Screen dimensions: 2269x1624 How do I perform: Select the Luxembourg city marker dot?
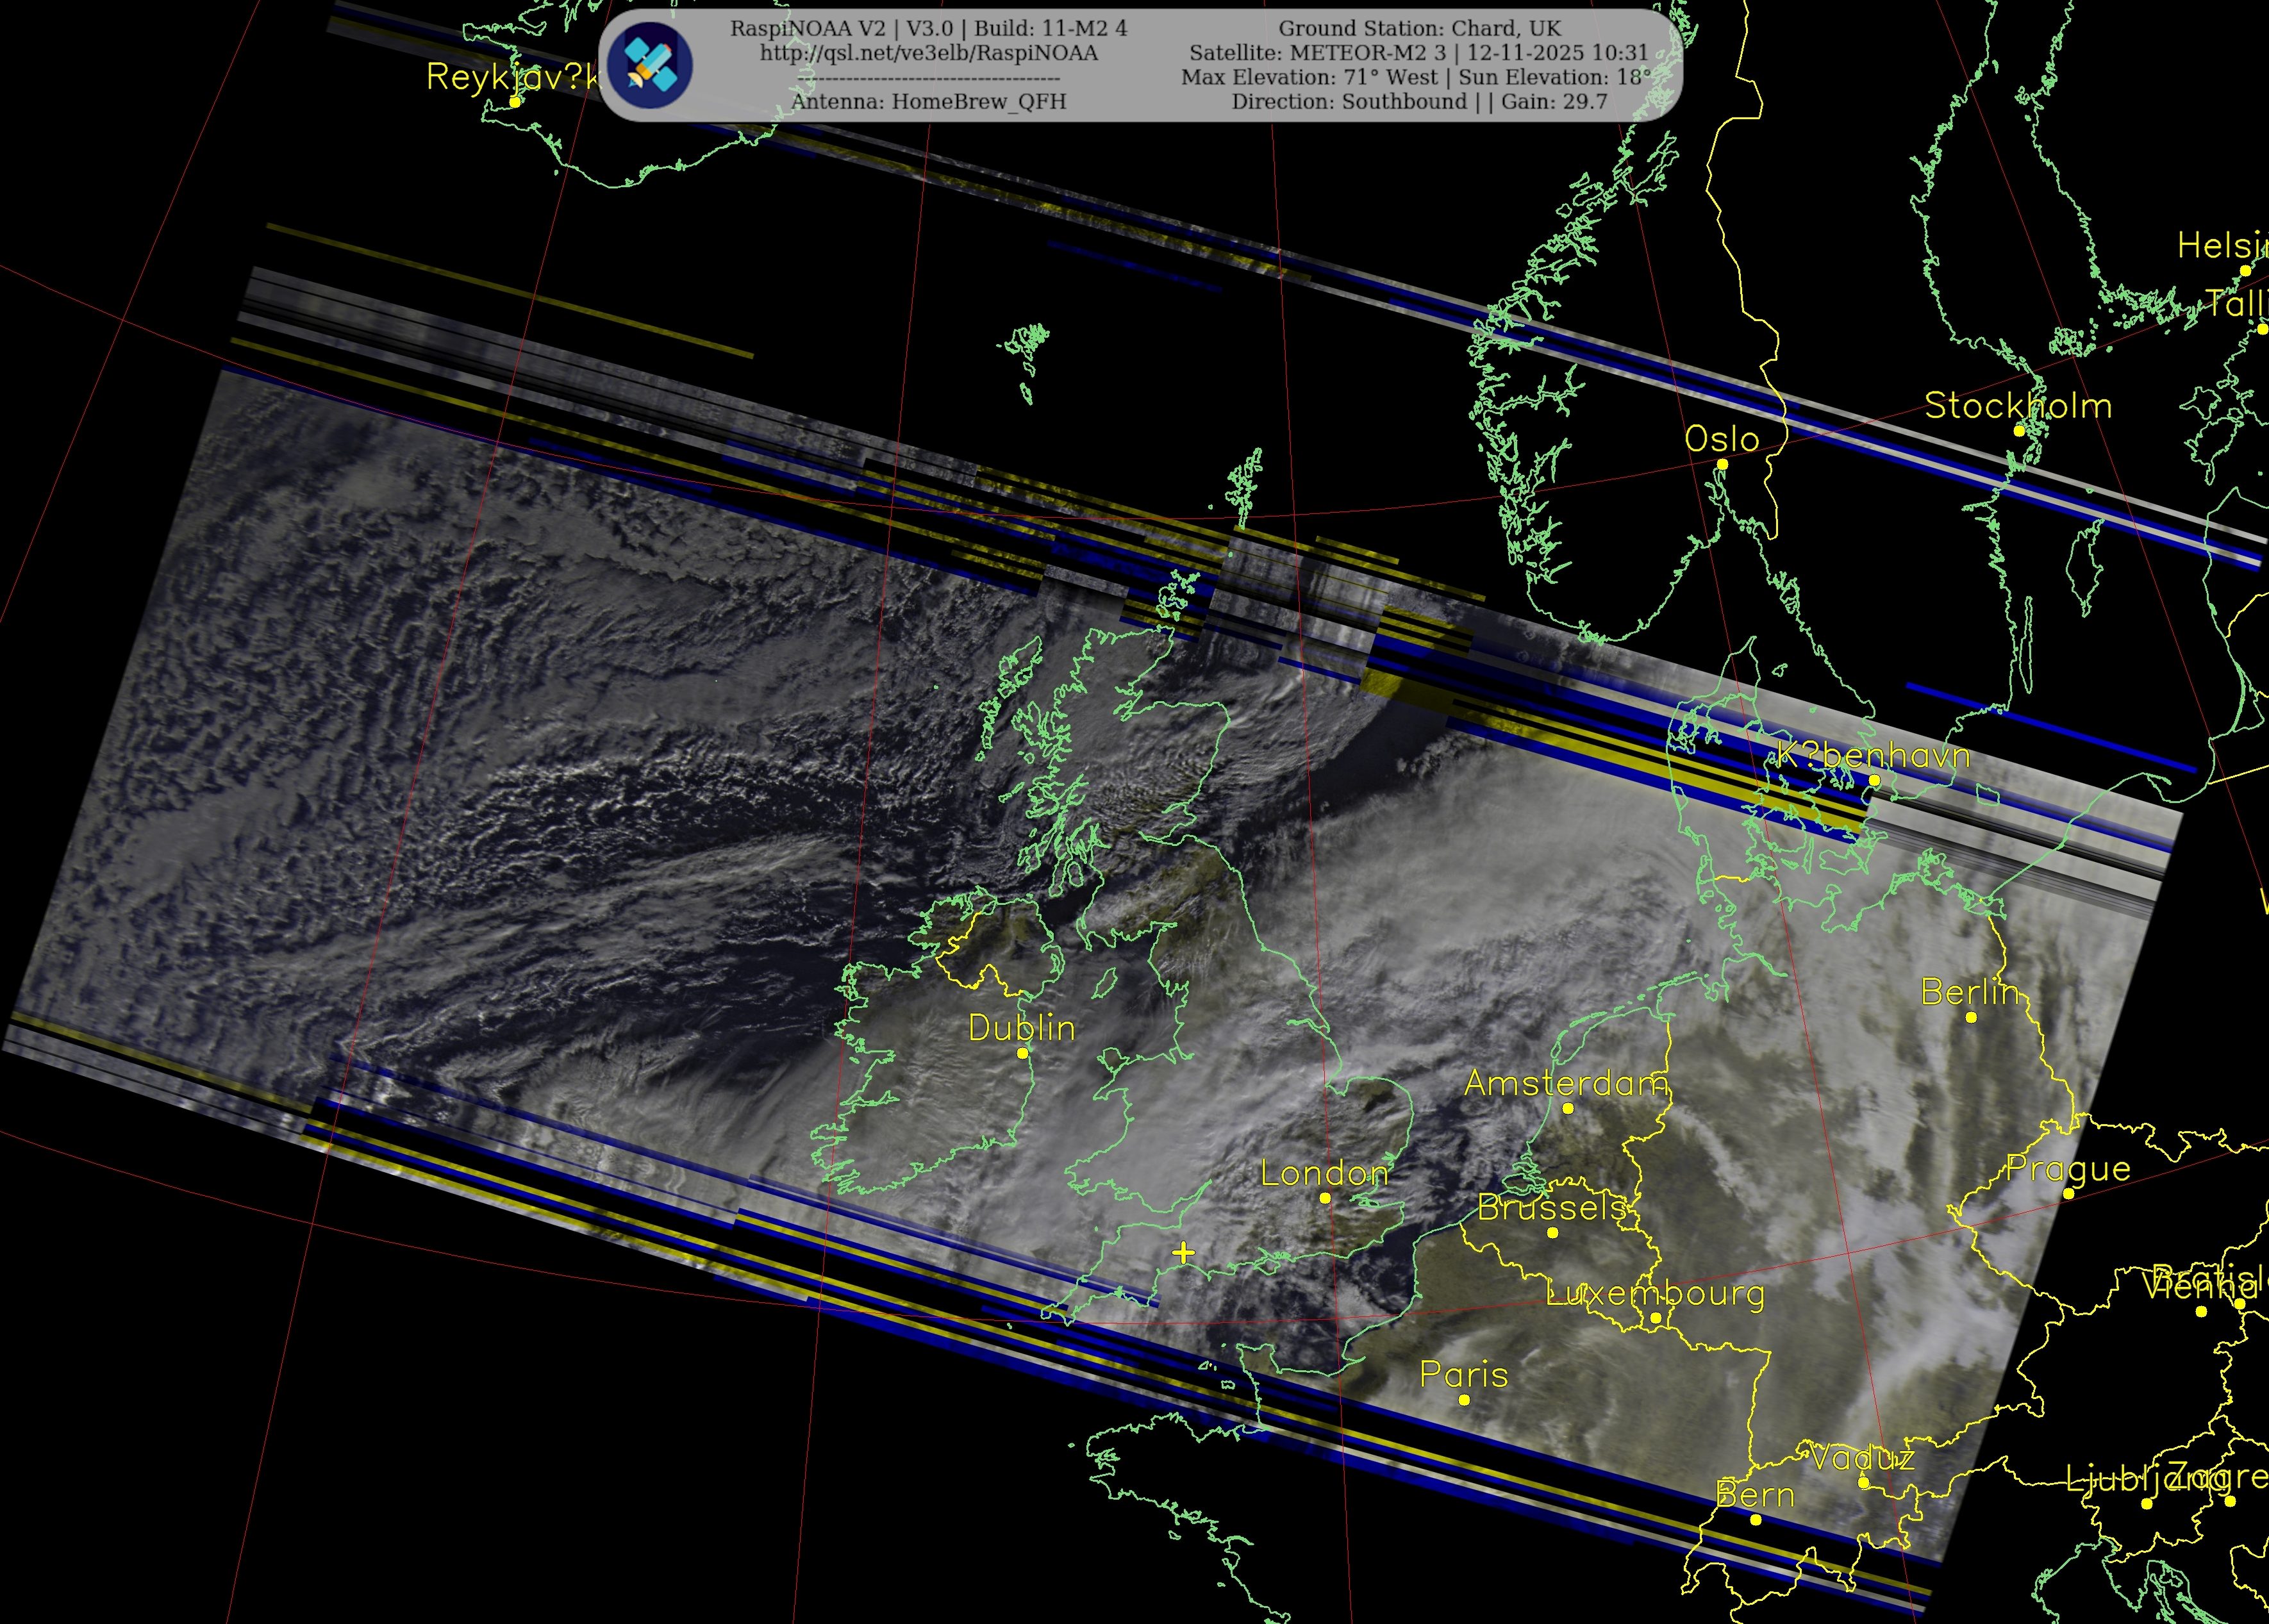pos(1655,1318)
